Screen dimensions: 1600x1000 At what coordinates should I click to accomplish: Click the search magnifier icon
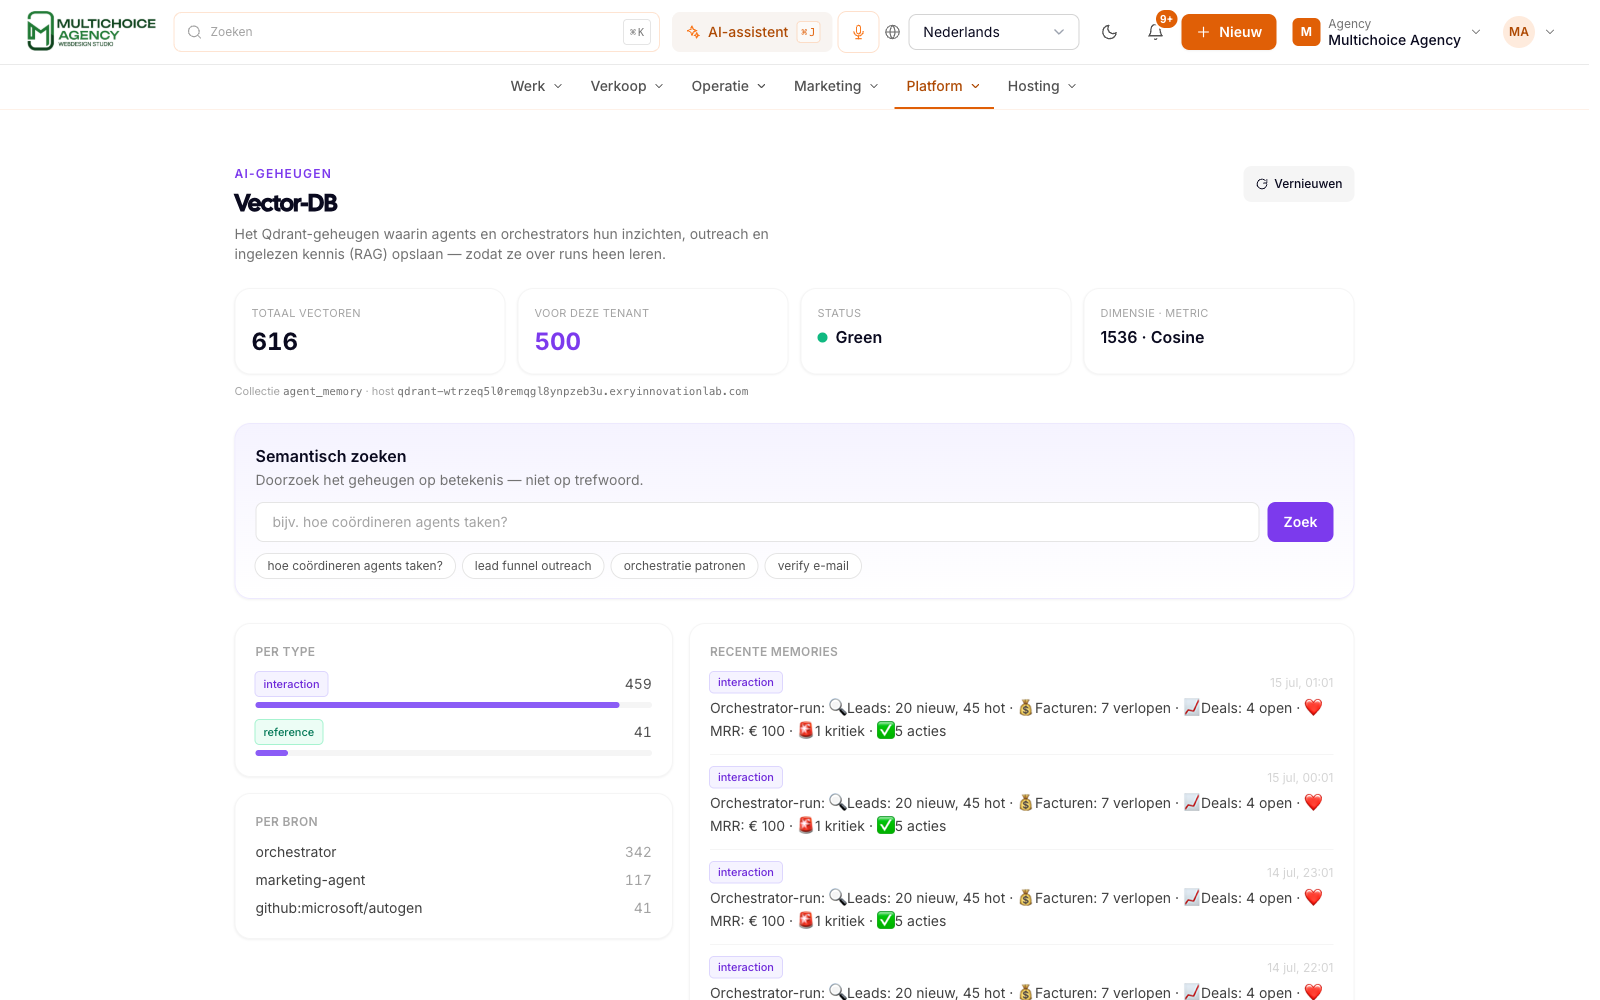click(194, 32)
